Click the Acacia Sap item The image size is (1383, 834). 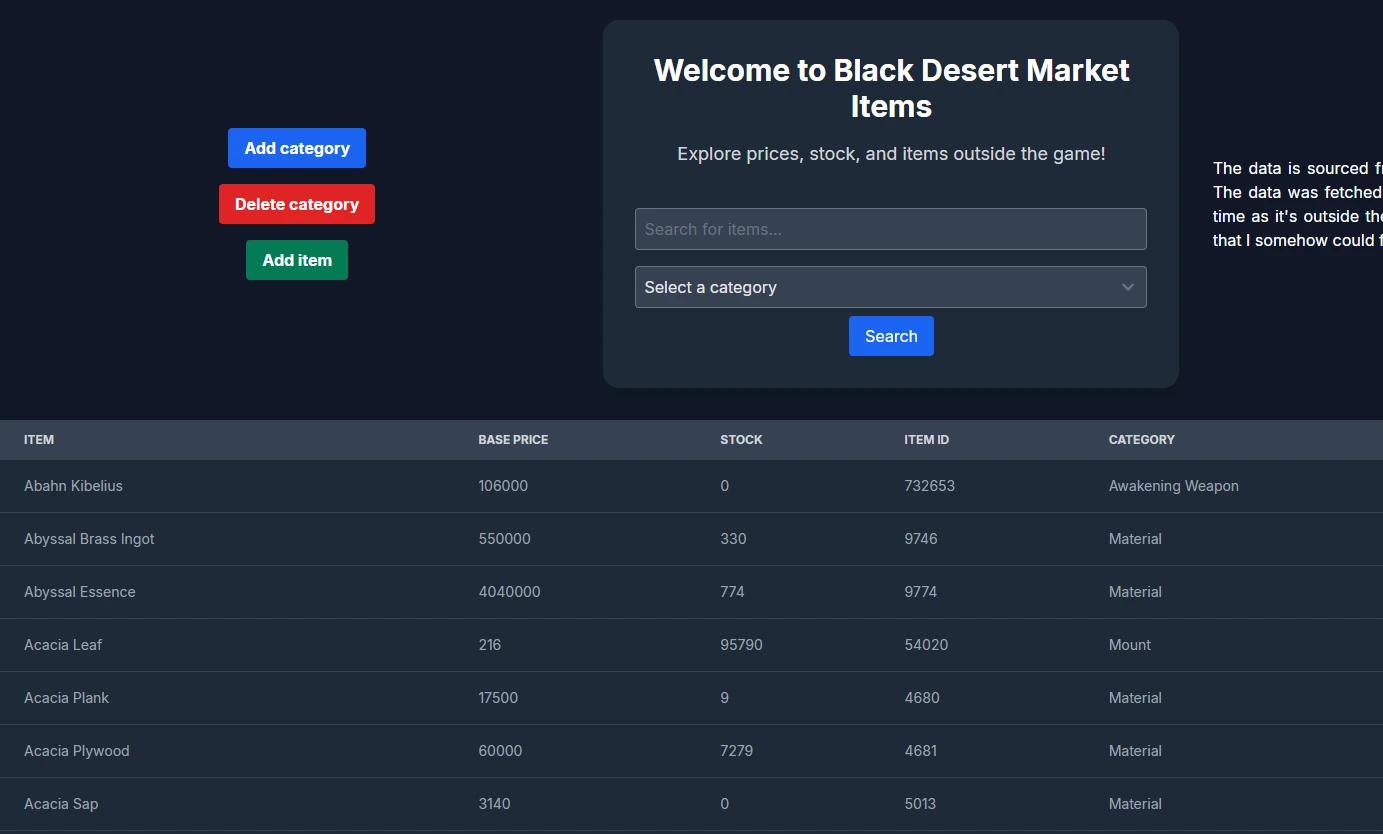click(61, 804)
